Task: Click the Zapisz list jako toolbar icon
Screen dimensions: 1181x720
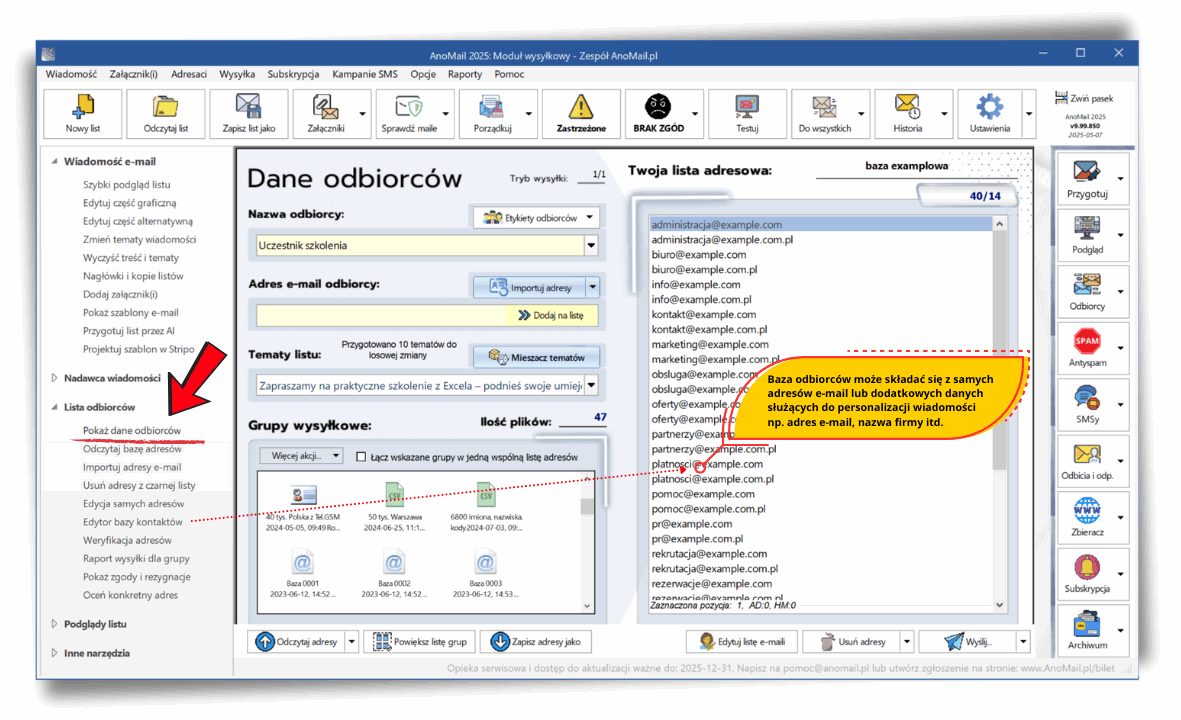Action: coord(249,114)
